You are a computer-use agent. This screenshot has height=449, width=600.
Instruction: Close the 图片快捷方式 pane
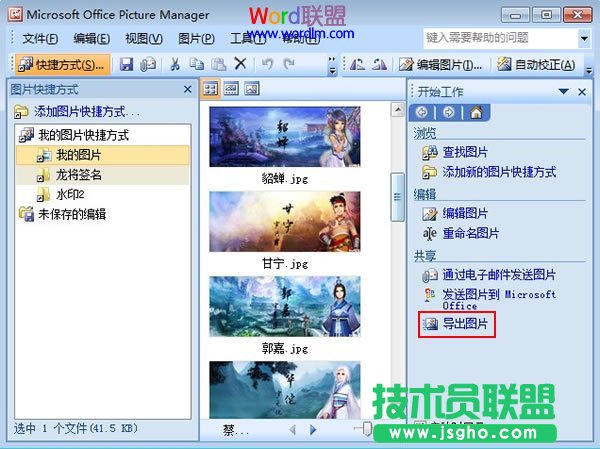point(188,89)
